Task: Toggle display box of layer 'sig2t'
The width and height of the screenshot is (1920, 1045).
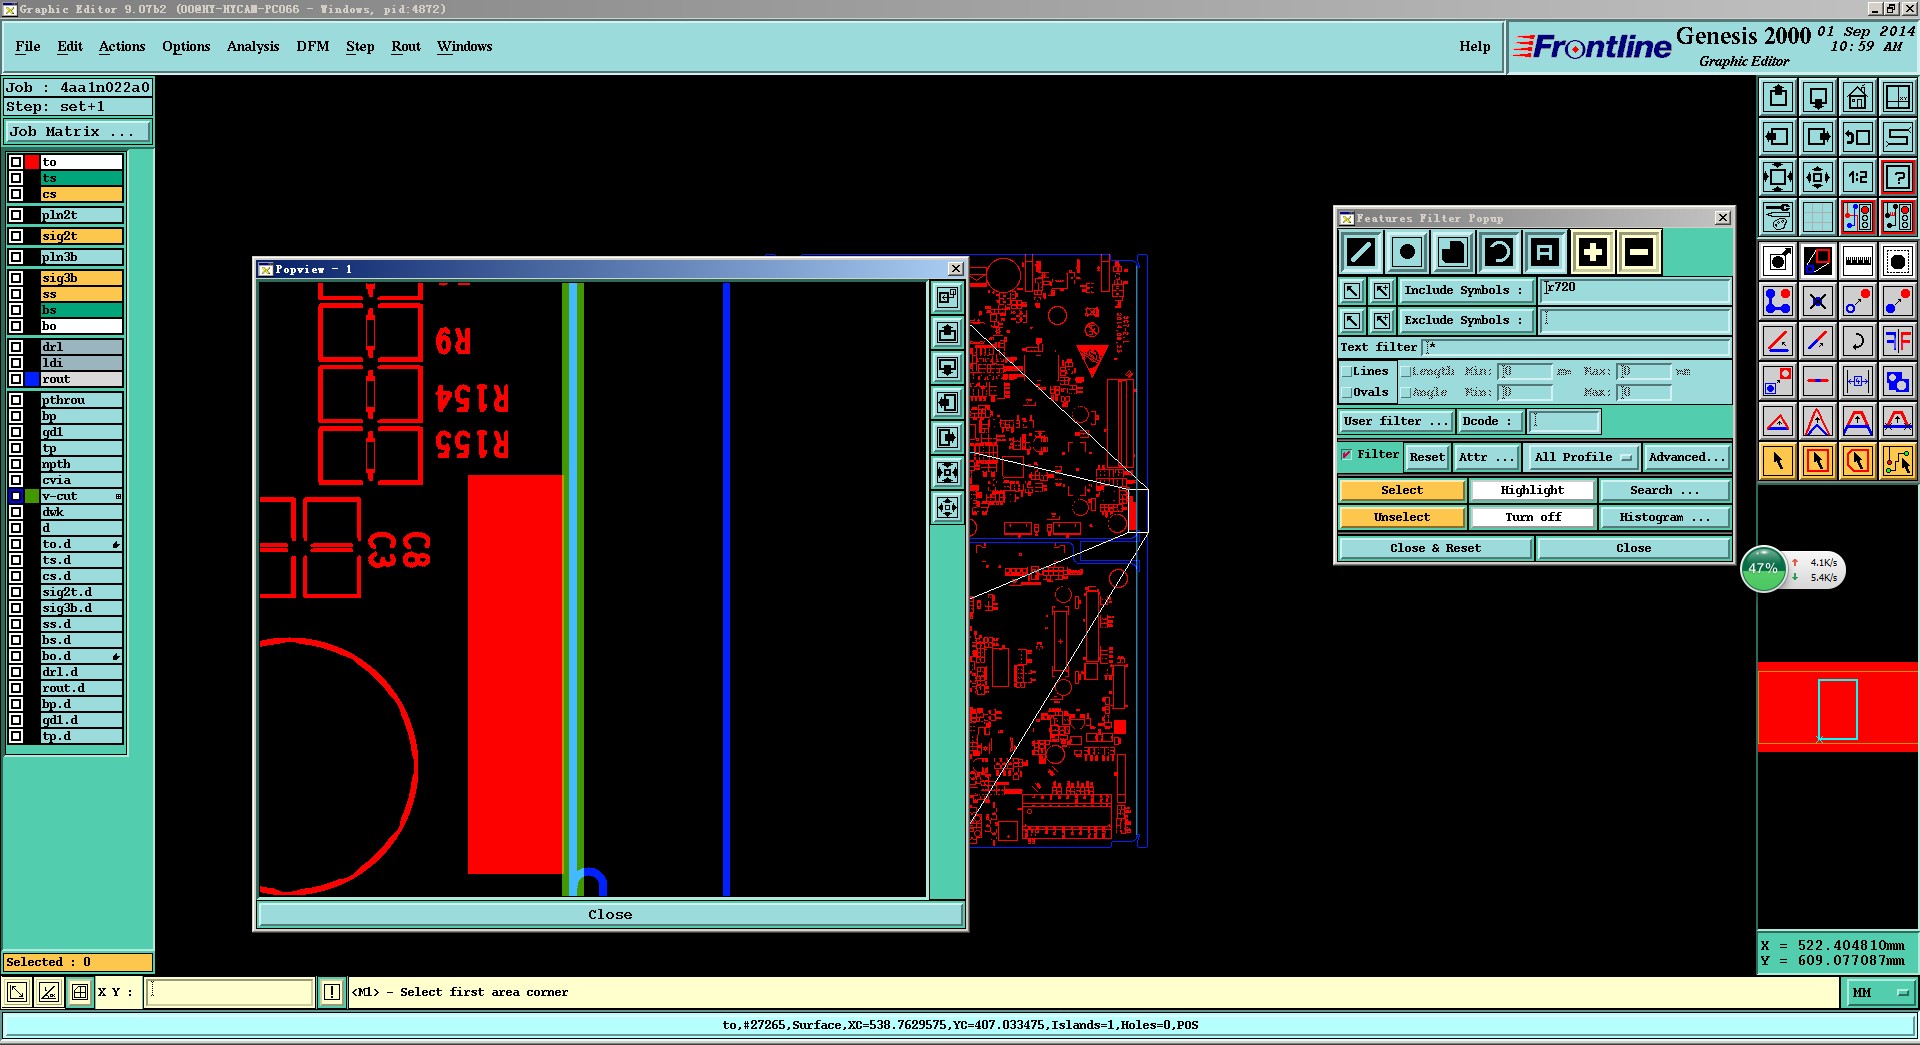Action: 16,236
